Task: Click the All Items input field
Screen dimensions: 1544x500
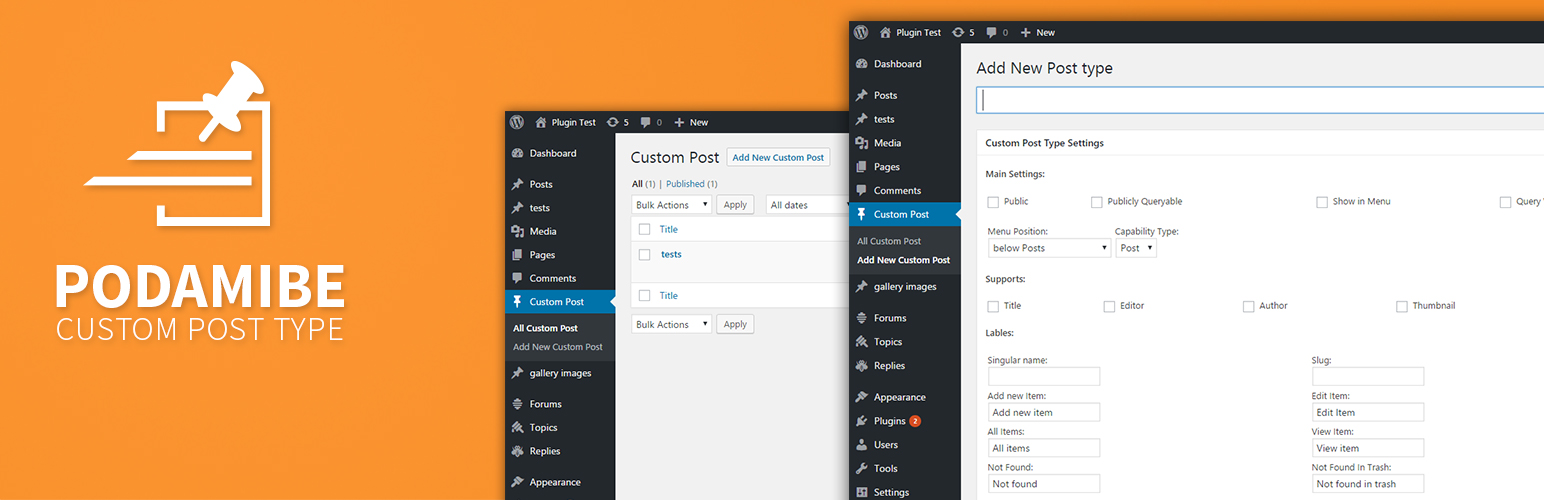Action: tap(1044, 448)
